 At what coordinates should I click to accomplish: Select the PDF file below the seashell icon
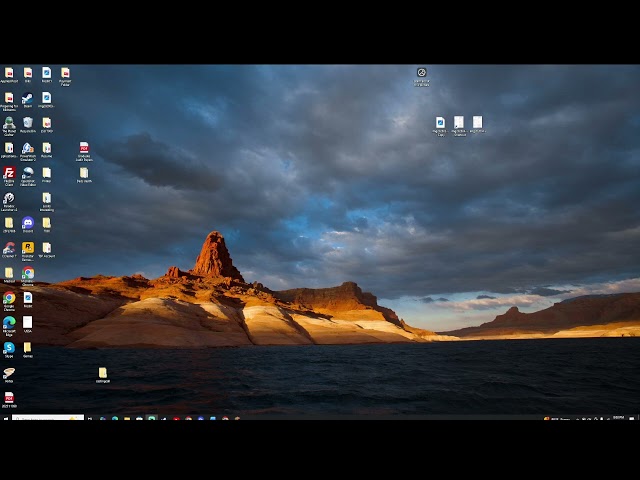click(9, 400)
